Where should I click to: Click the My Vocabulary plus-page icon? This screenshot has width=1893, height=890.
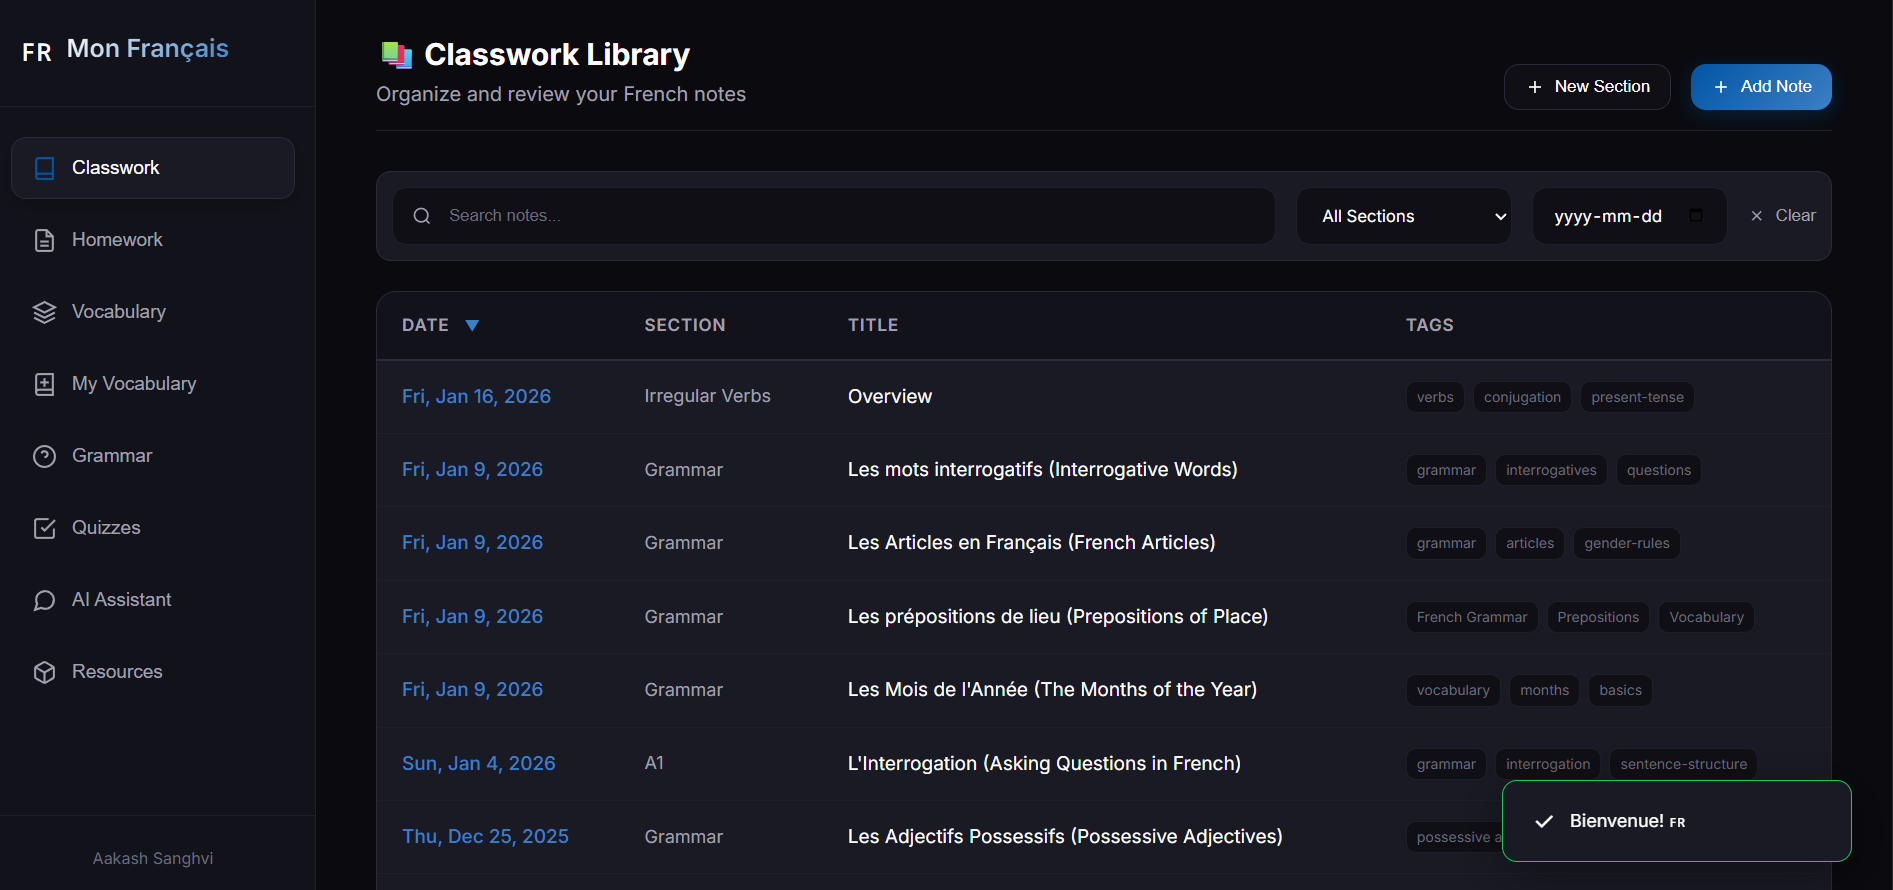pyautogui.click(x=44, y=384)
